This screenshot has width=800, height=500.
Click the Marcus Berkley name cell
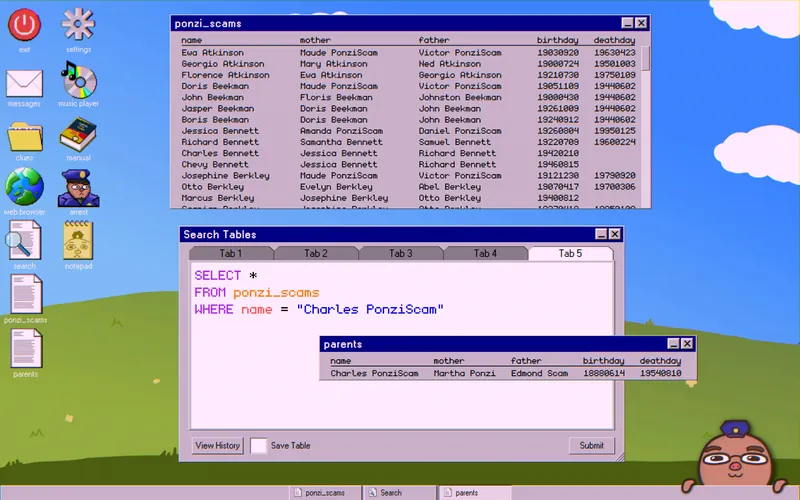coord(218,198)
